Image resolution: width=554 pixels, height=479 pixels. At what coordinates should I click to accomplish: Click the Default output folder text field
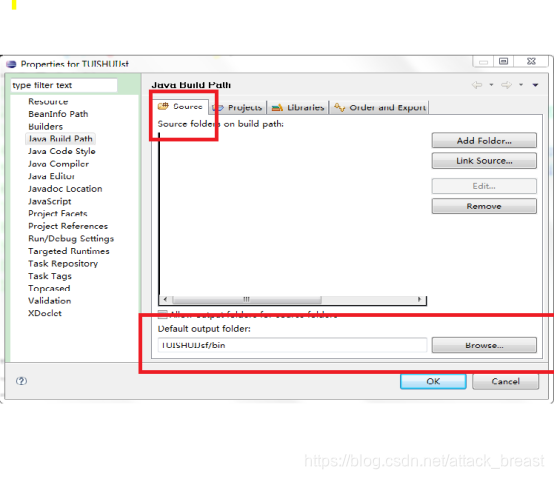click(x=292, y=345)
